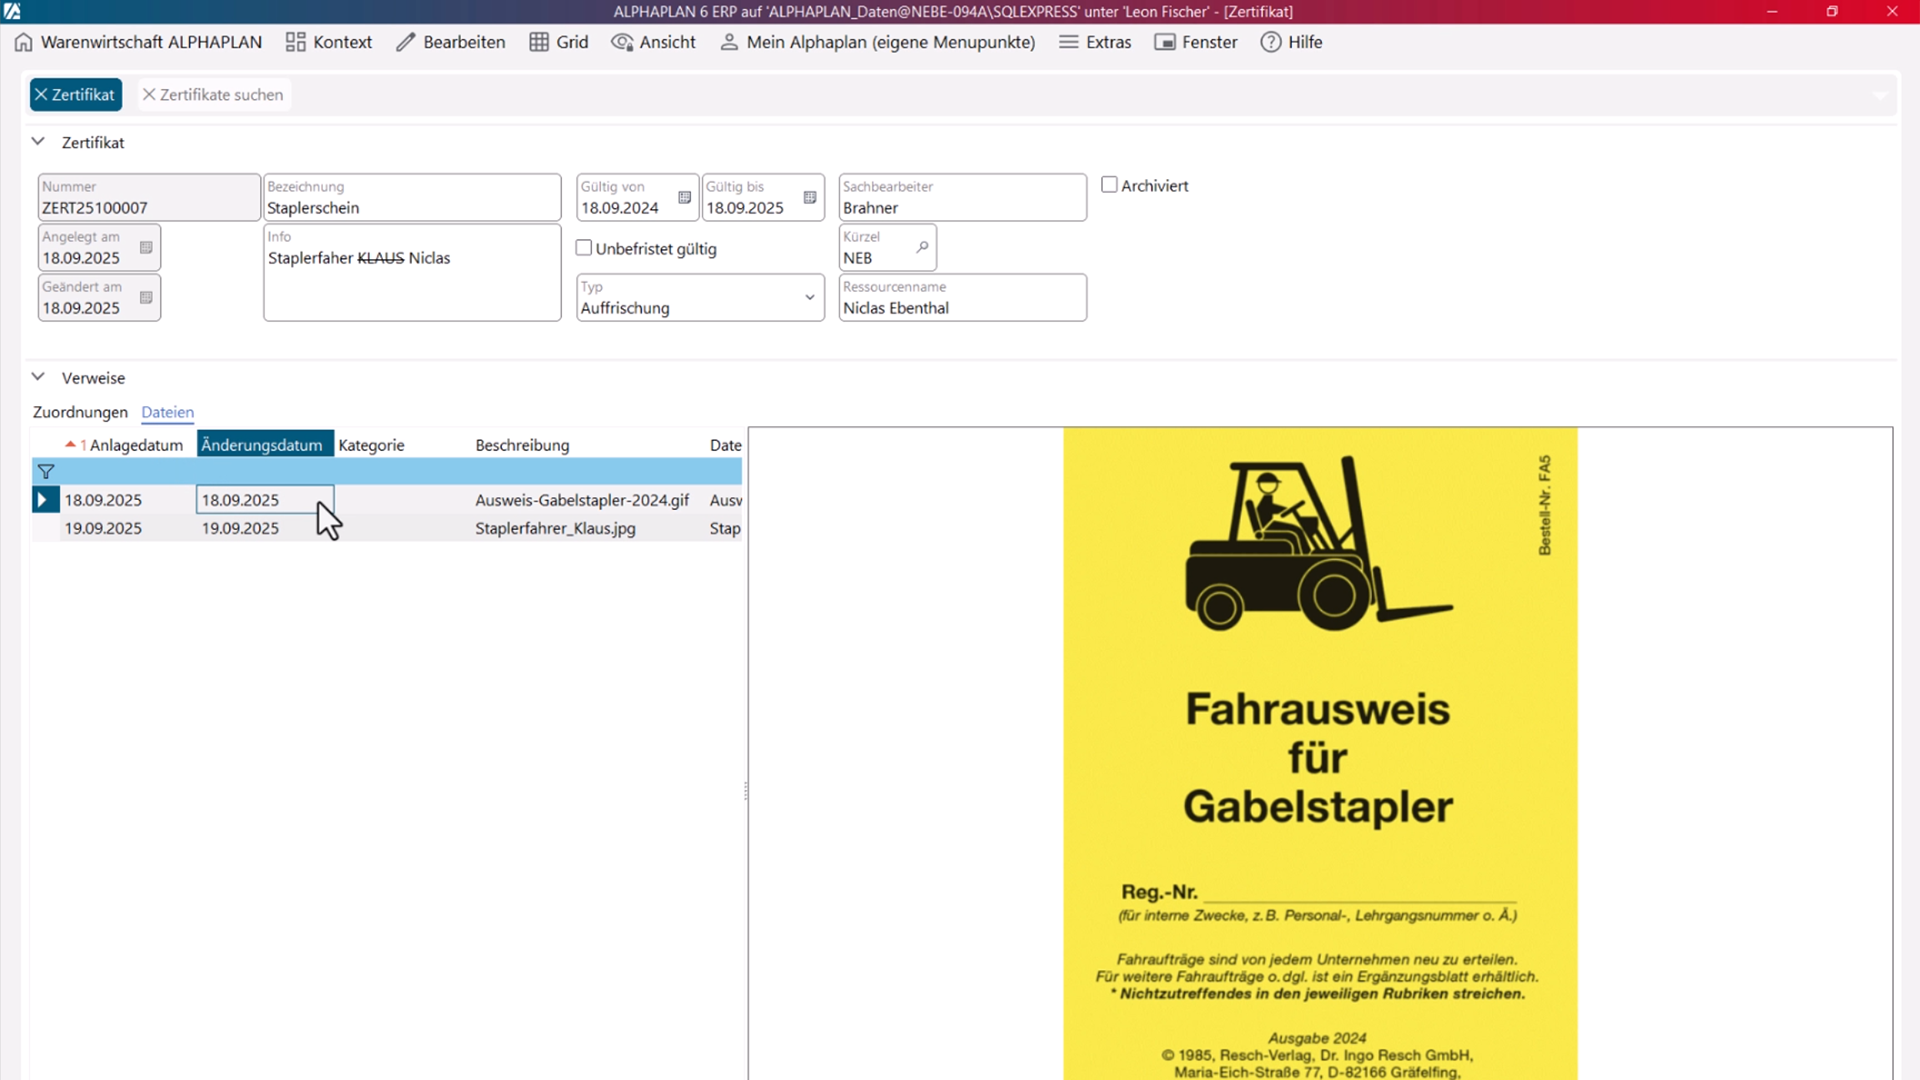
Task: Click calendar icon in Geändert am field
Action: pyautogui.click(x=146, y=297)
